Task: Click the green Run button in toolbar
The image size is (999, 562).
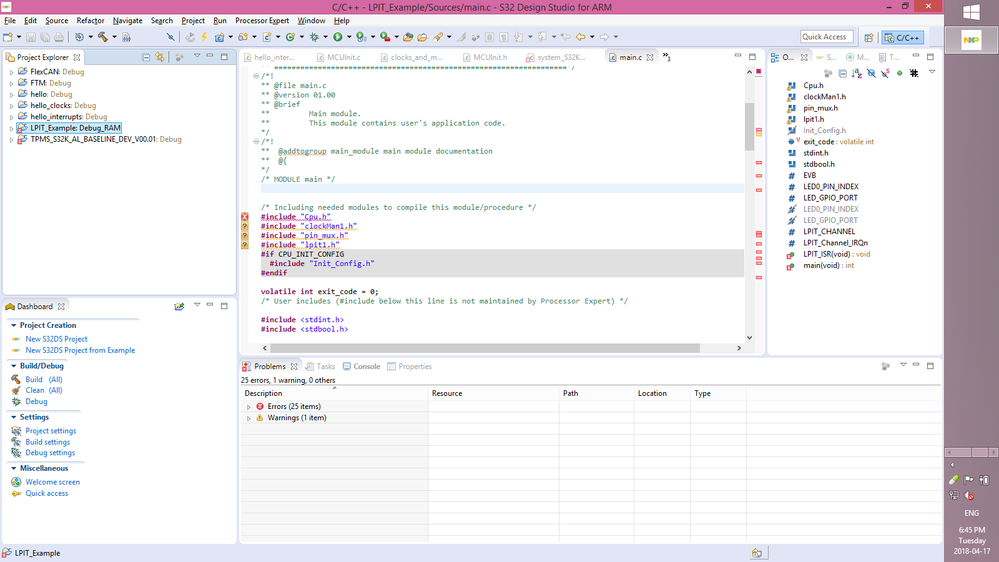Action: (x=338, y=37)
